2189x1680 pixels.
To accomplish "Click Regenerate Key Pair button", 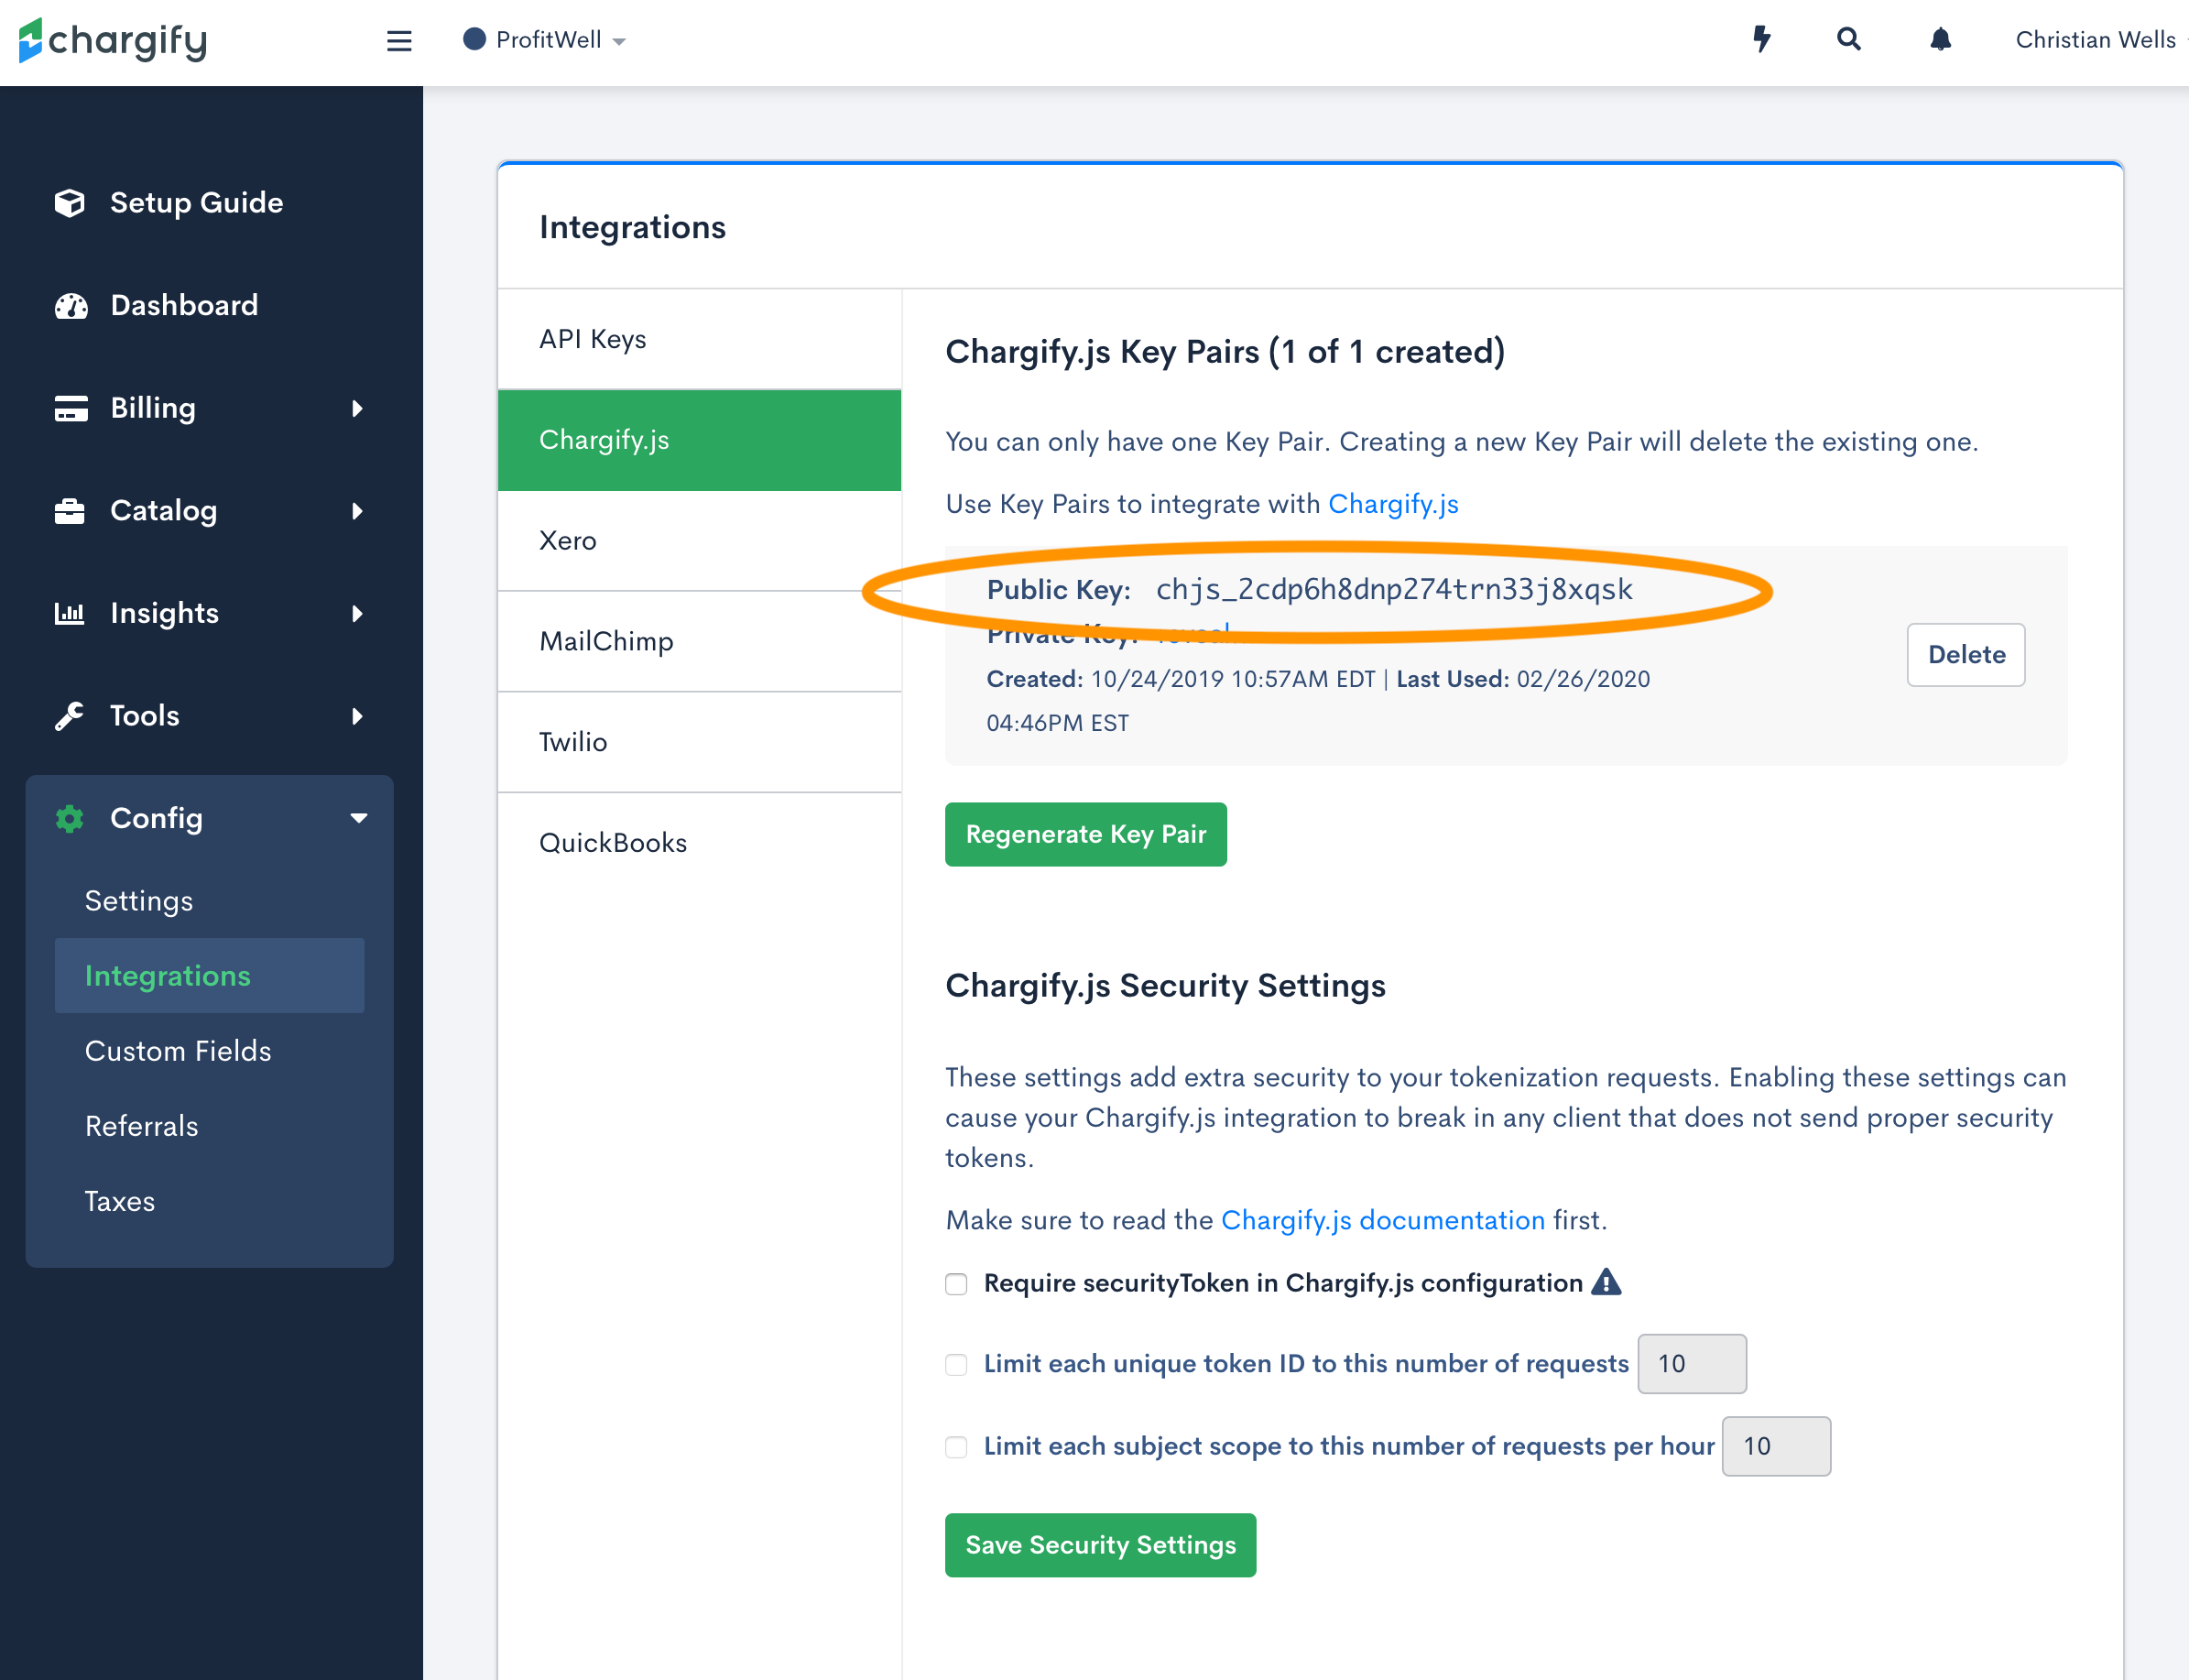I will point(1085,834).
